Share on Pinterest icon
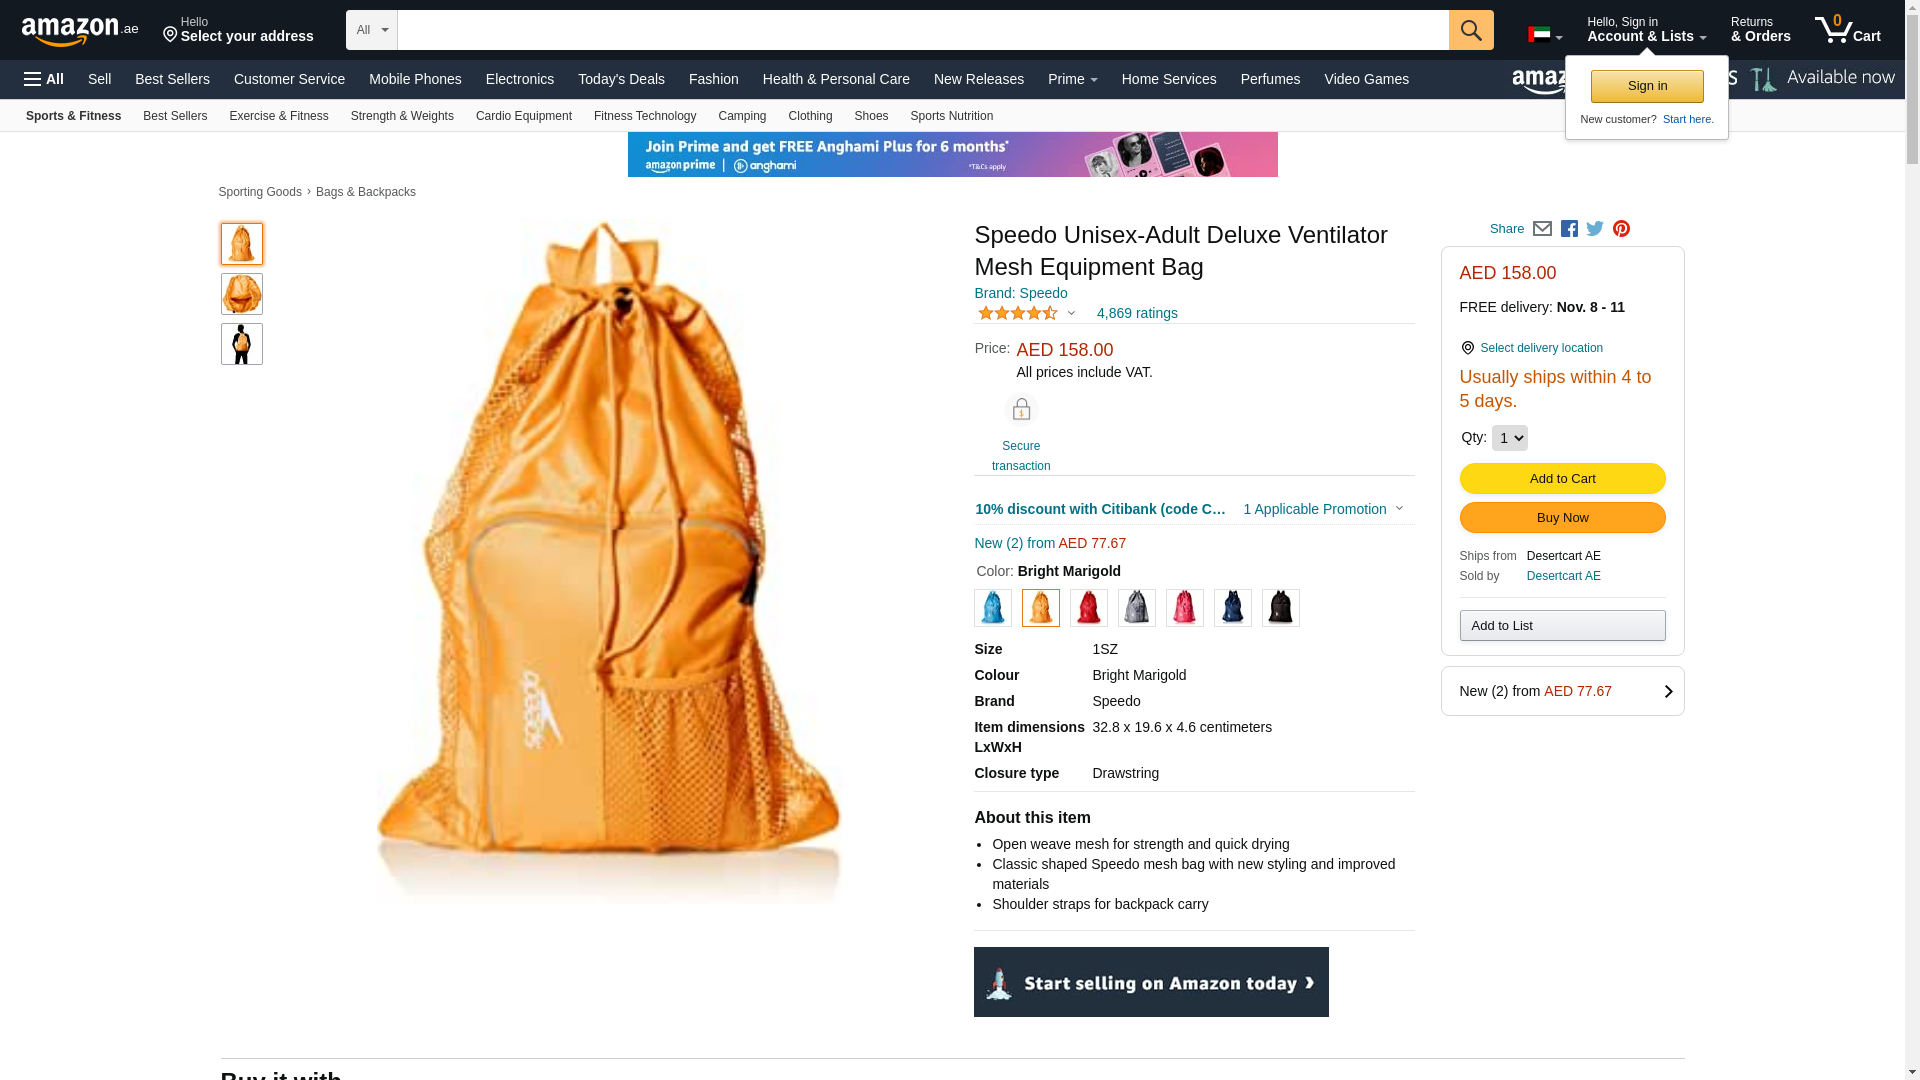 click(x=1621, y=229)
